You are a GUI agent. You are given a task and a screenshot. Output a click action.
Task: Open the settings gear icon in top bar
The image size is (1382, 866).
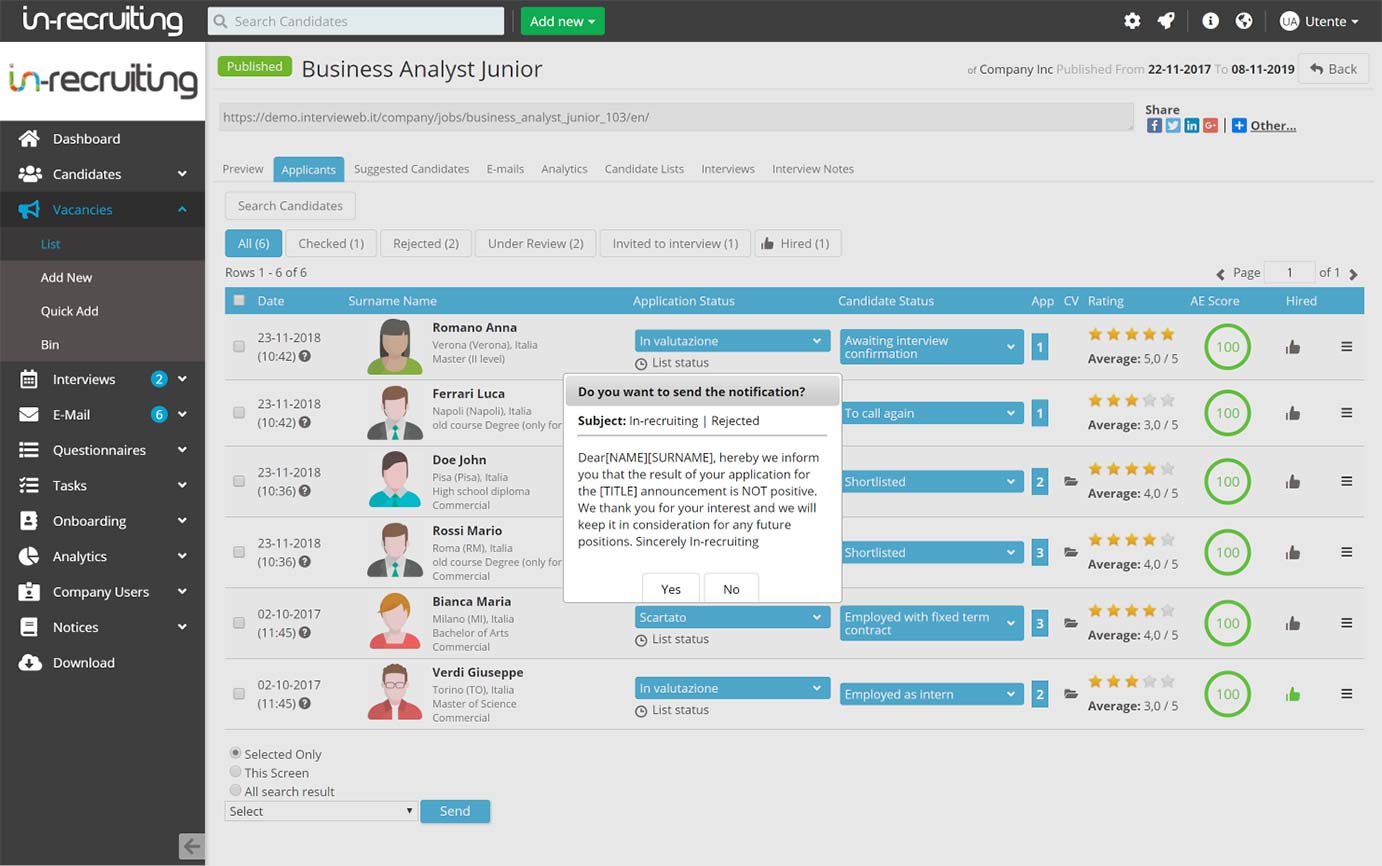1132,20
